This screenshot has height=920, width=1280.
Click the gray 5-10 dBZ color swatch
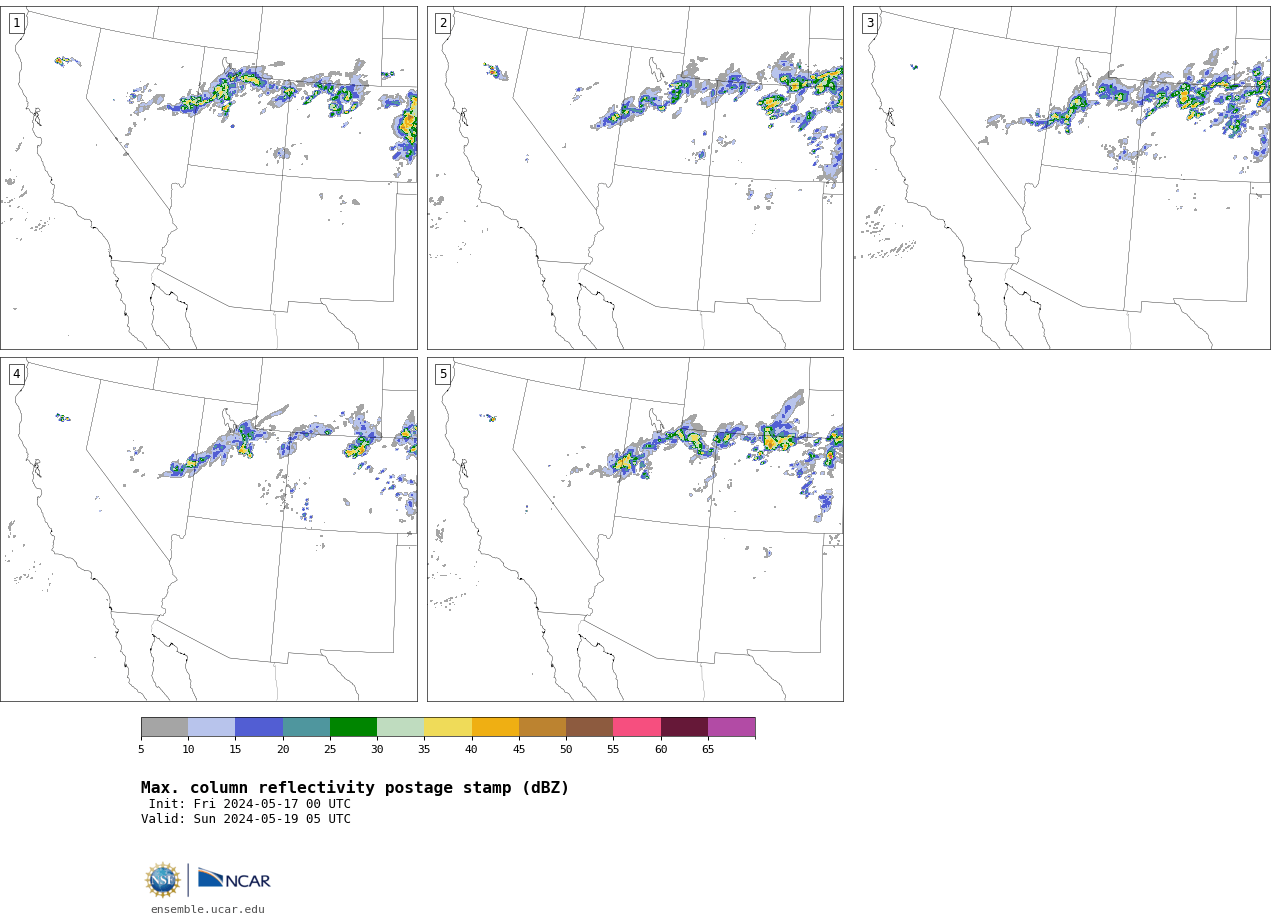click(x=164, y=727)
